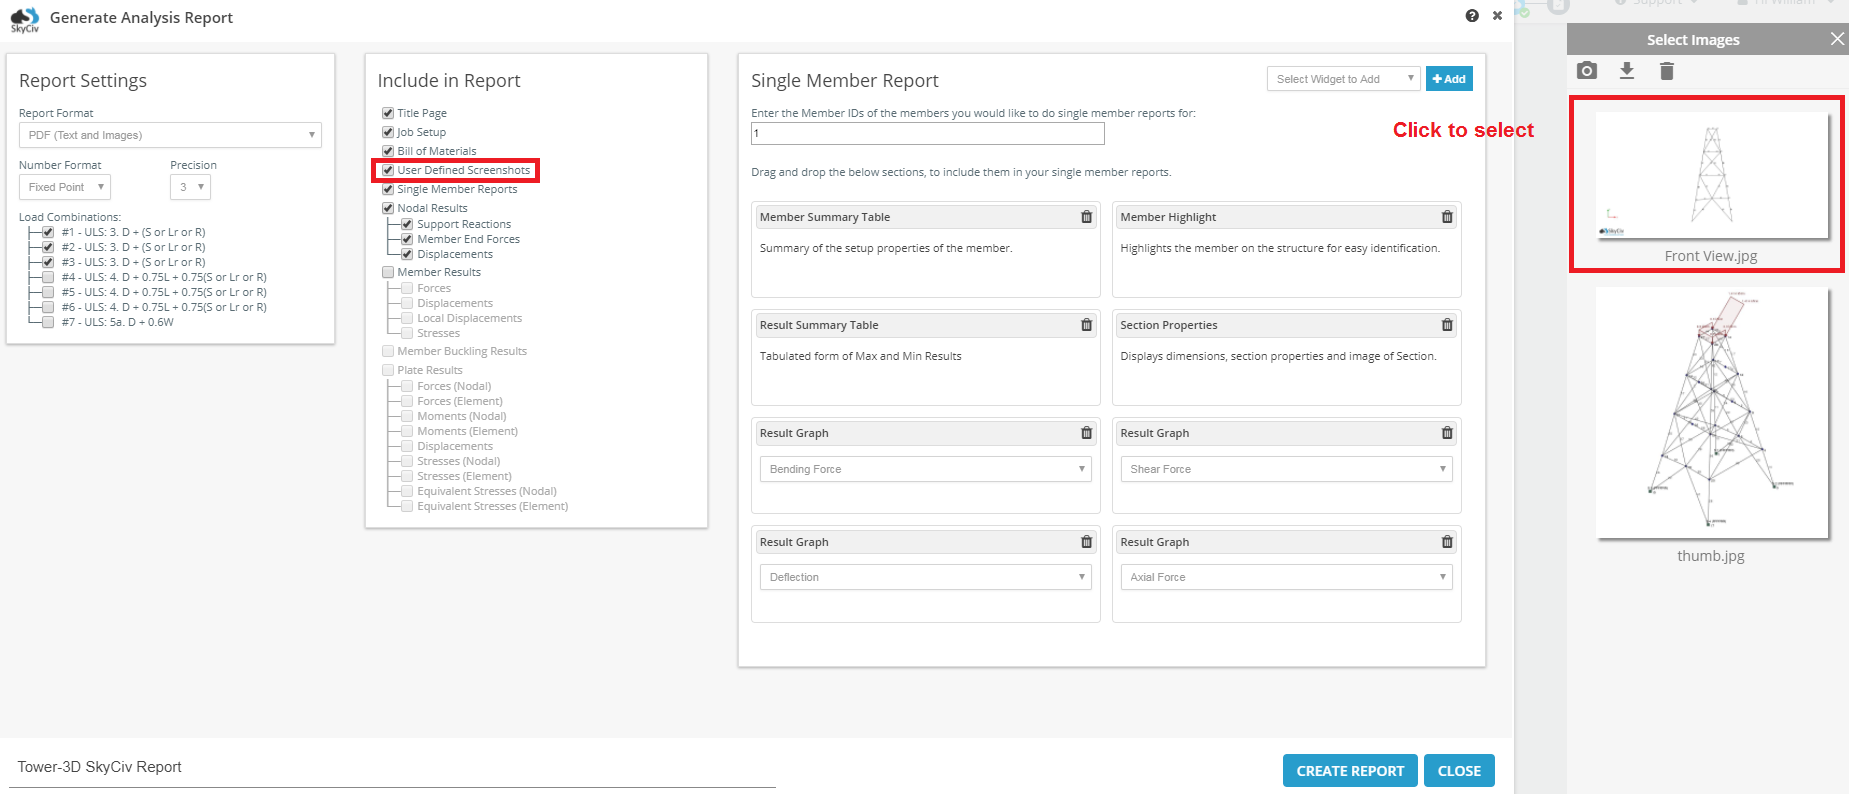Remove the Member Highlight widget via trash icon

coord(1447,217)
